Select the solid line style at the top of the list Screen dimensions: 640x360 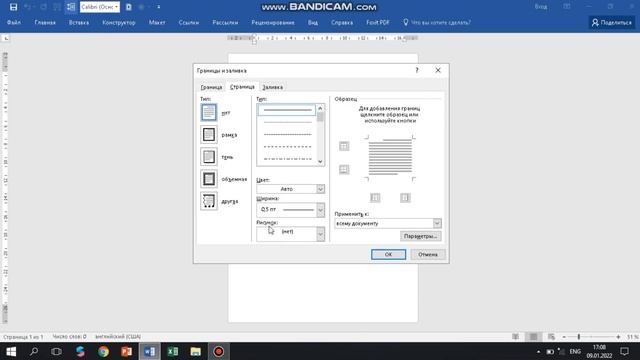pos(287,110)
